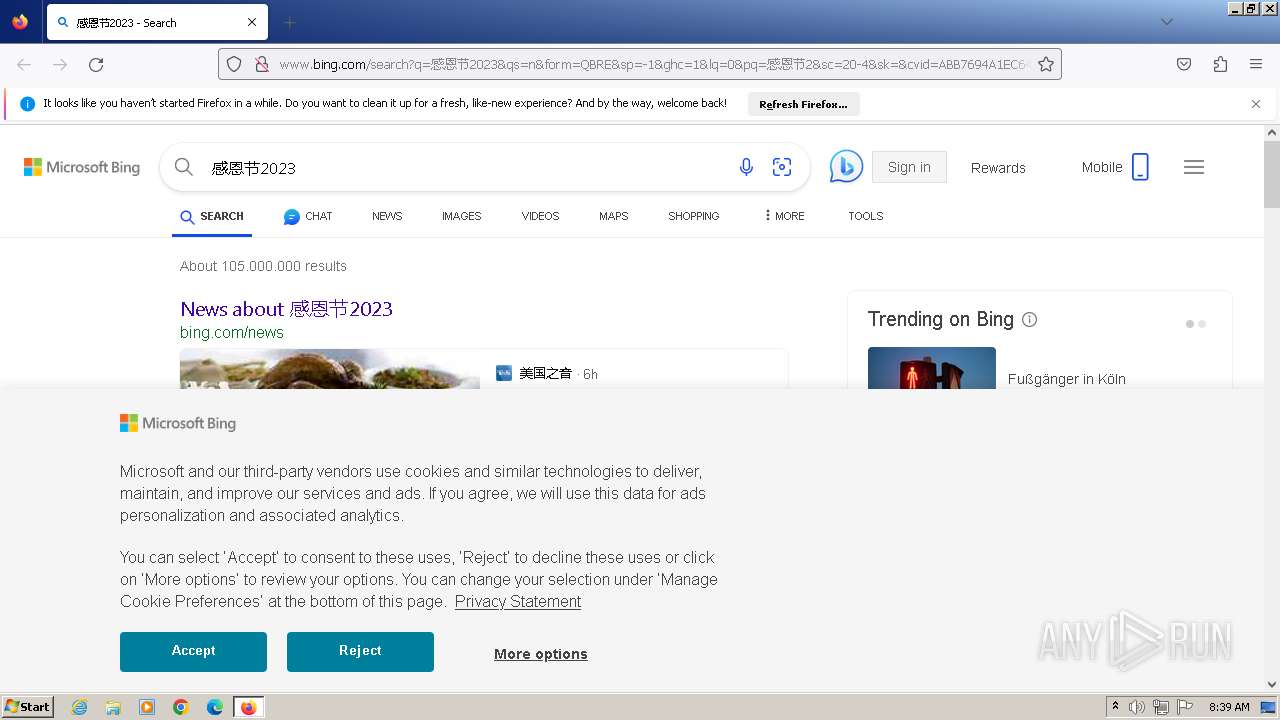Go forward to next page
The width and height of the screenshot is (1280, 720).
(x=60, y=64)
